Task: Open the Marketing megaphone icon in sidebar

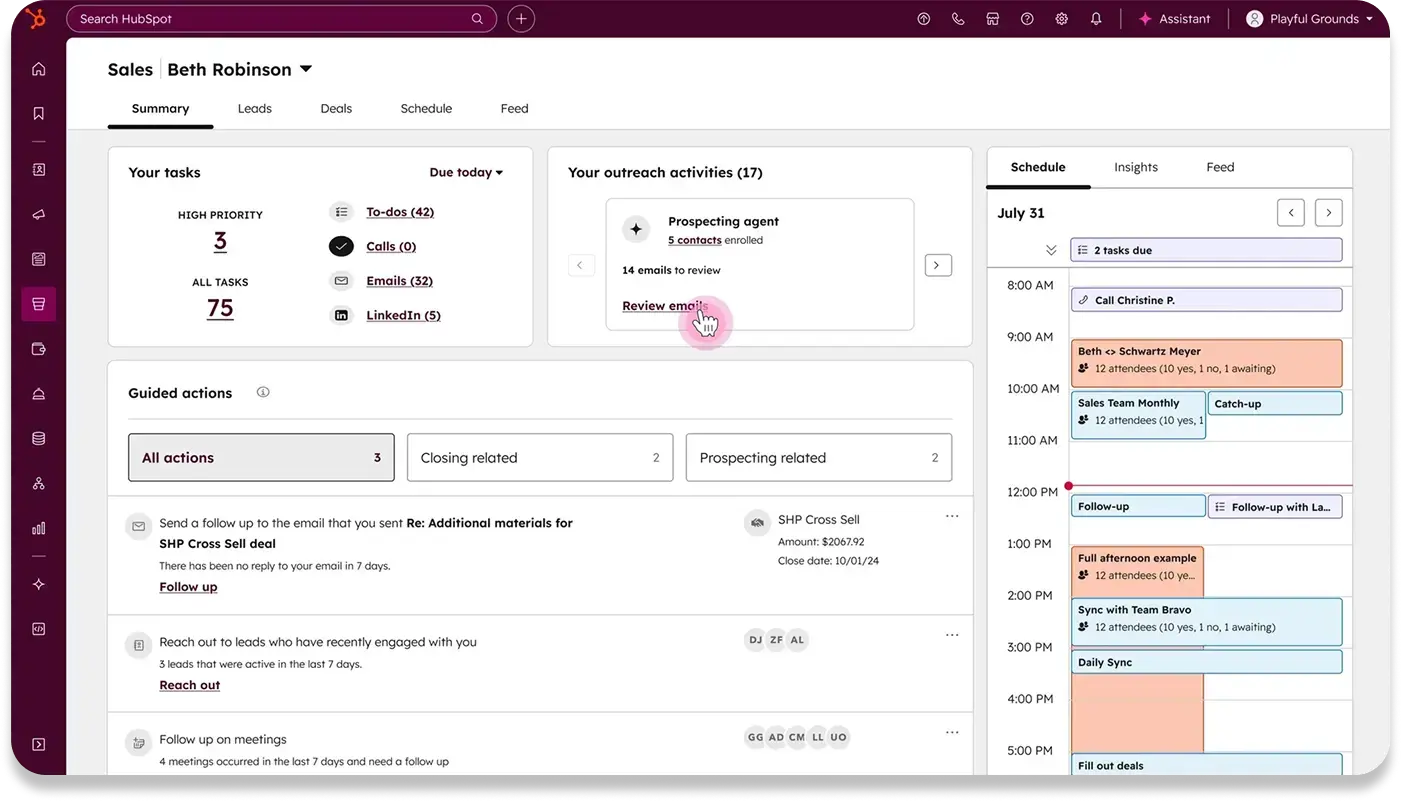Action: 39,215
